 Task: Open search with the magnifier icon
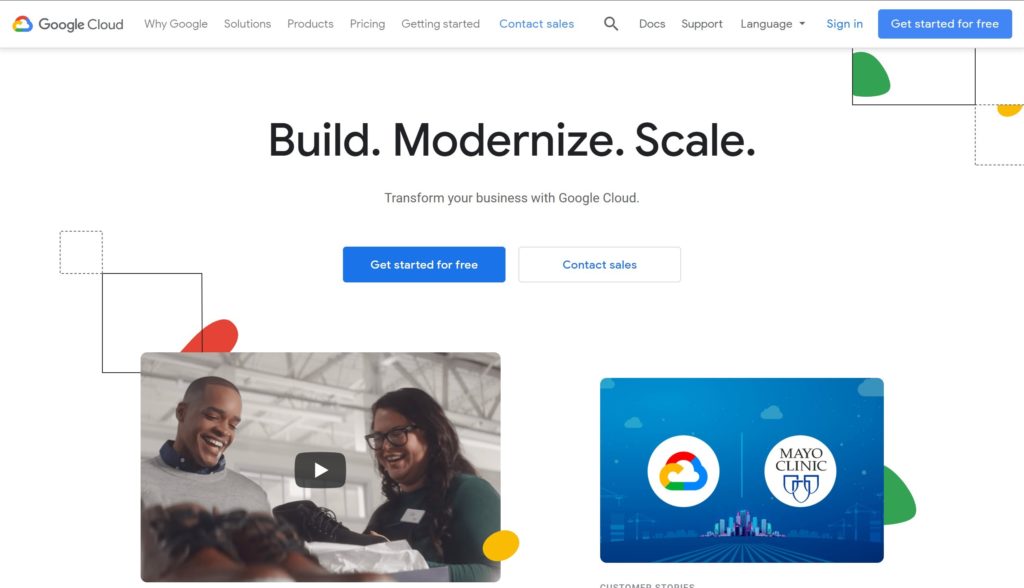click(611, 24)
